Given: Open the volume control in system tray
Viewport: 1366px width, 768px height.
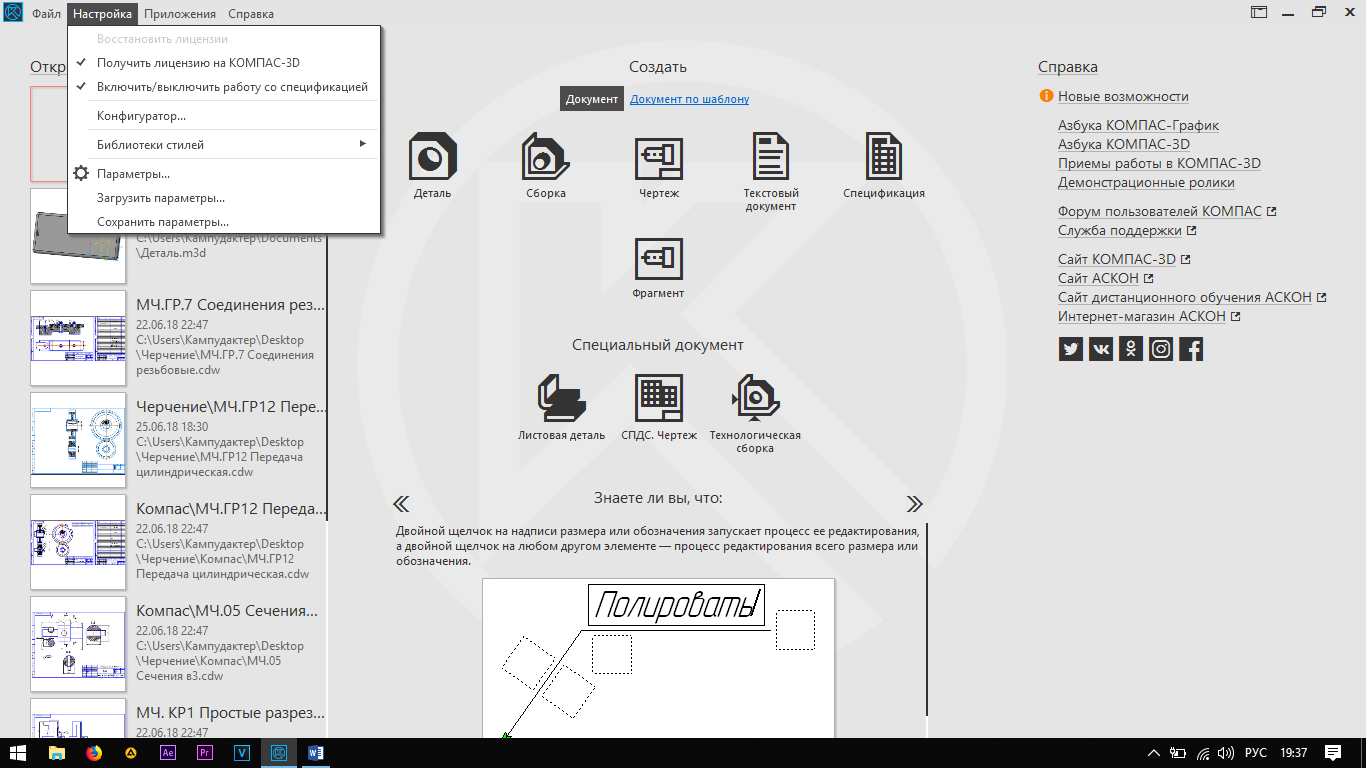Looking at the screenshot, I should tap(1224, 753).
